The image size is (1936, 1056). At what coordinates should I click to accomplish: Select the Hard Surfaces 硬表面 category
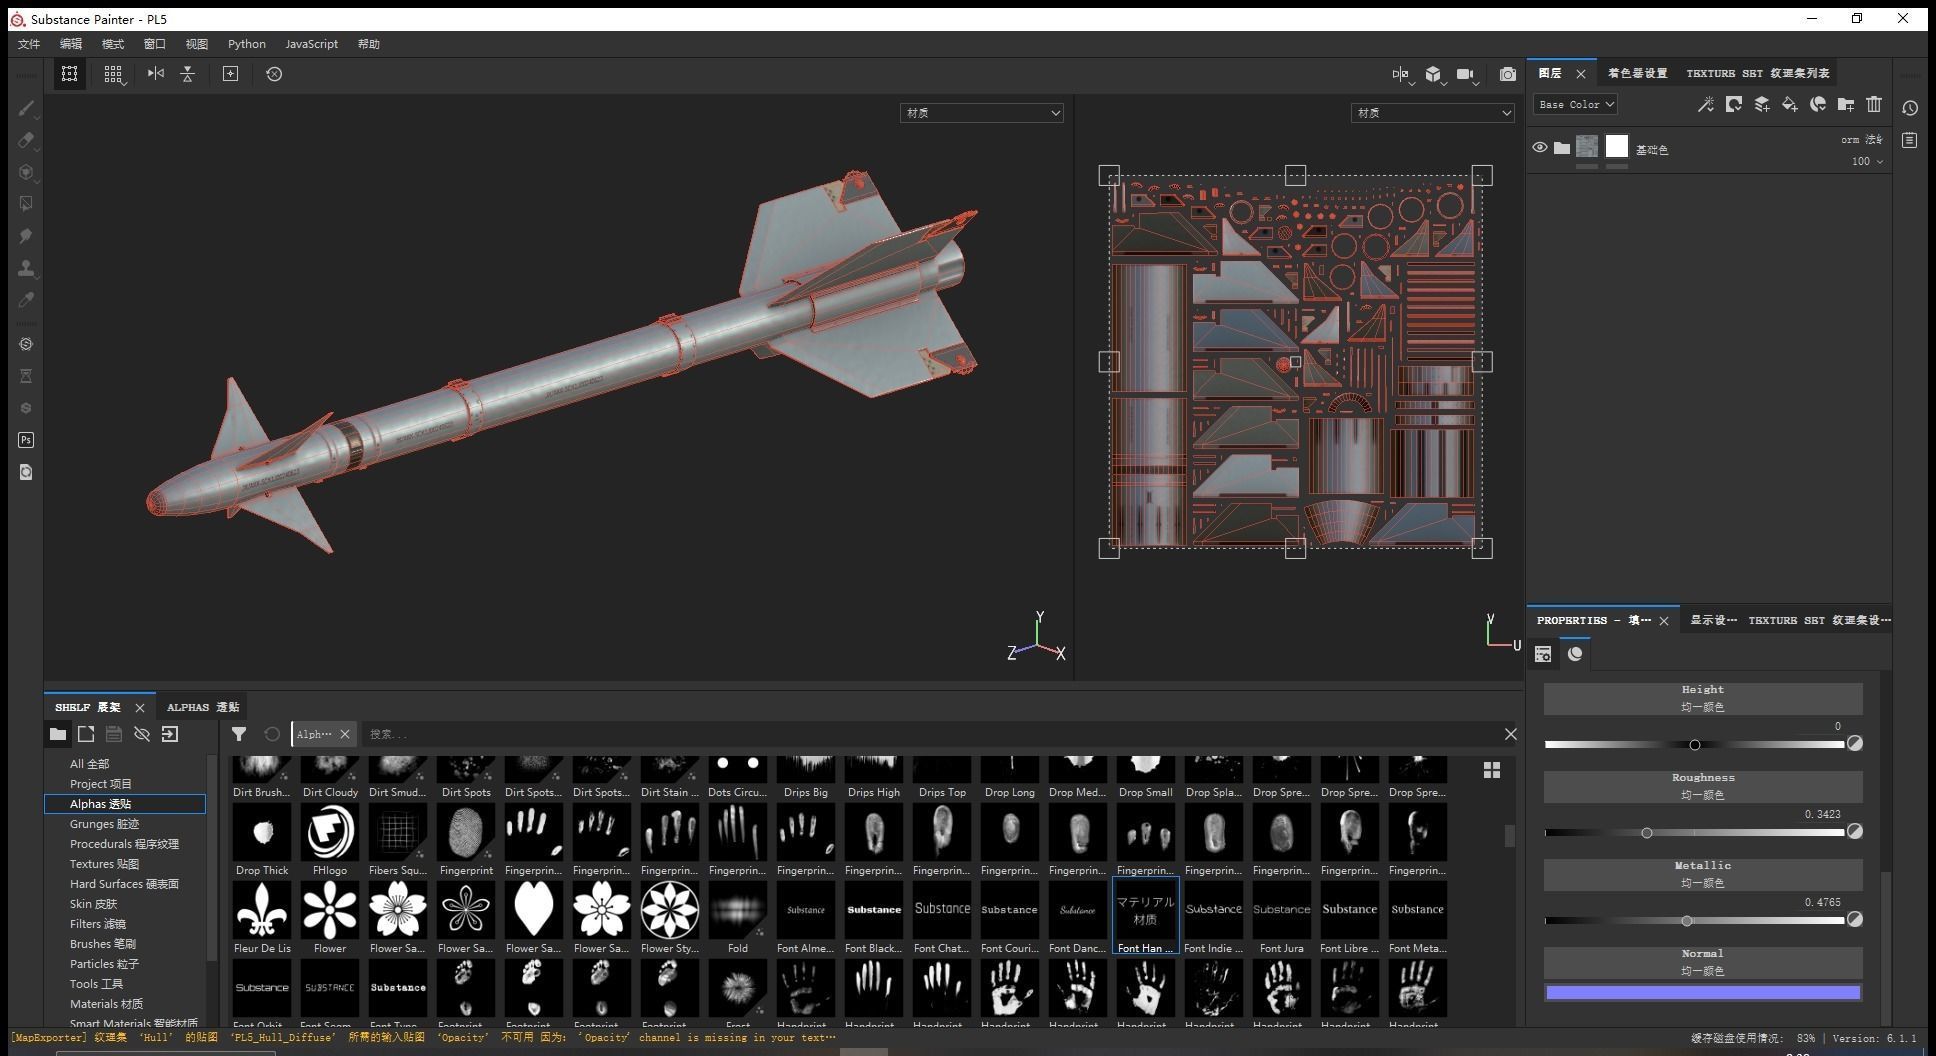tap(124, 884)
